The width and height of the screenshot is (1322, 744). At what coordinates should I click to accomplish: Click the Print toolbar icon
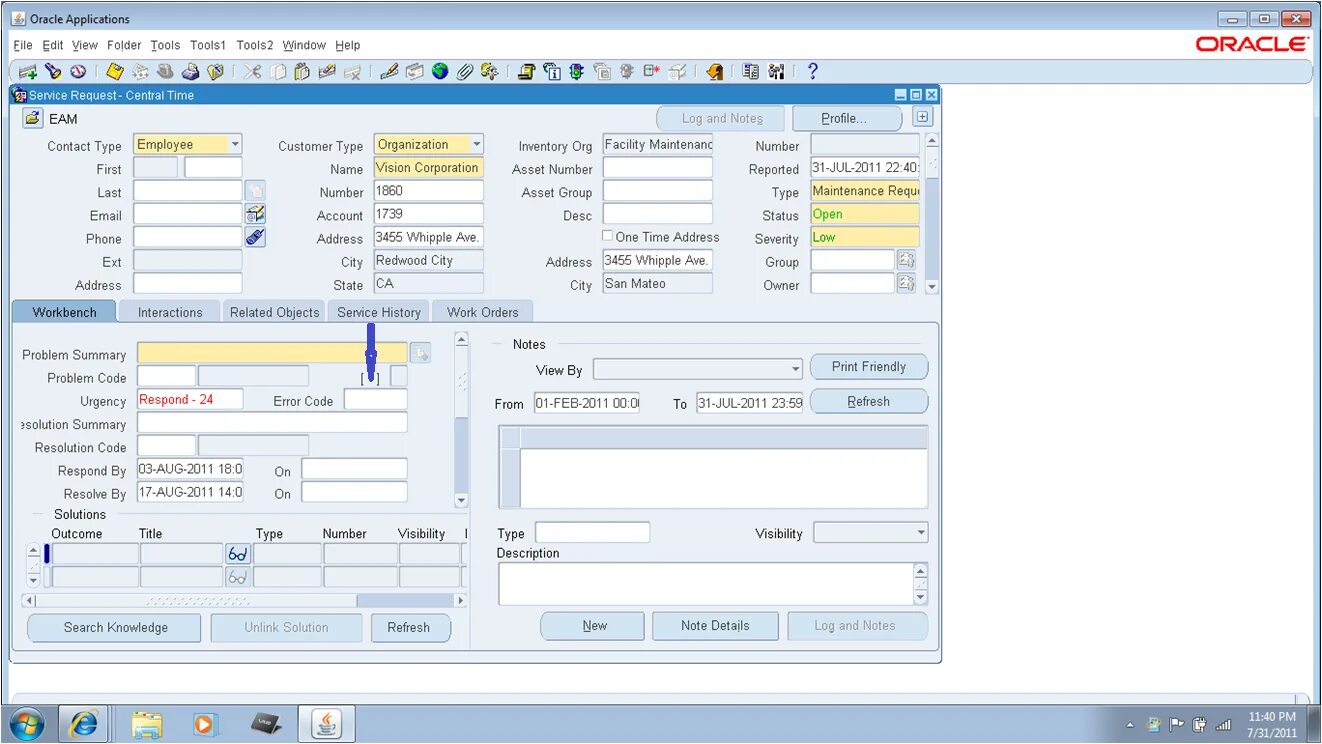click(190, 72)
